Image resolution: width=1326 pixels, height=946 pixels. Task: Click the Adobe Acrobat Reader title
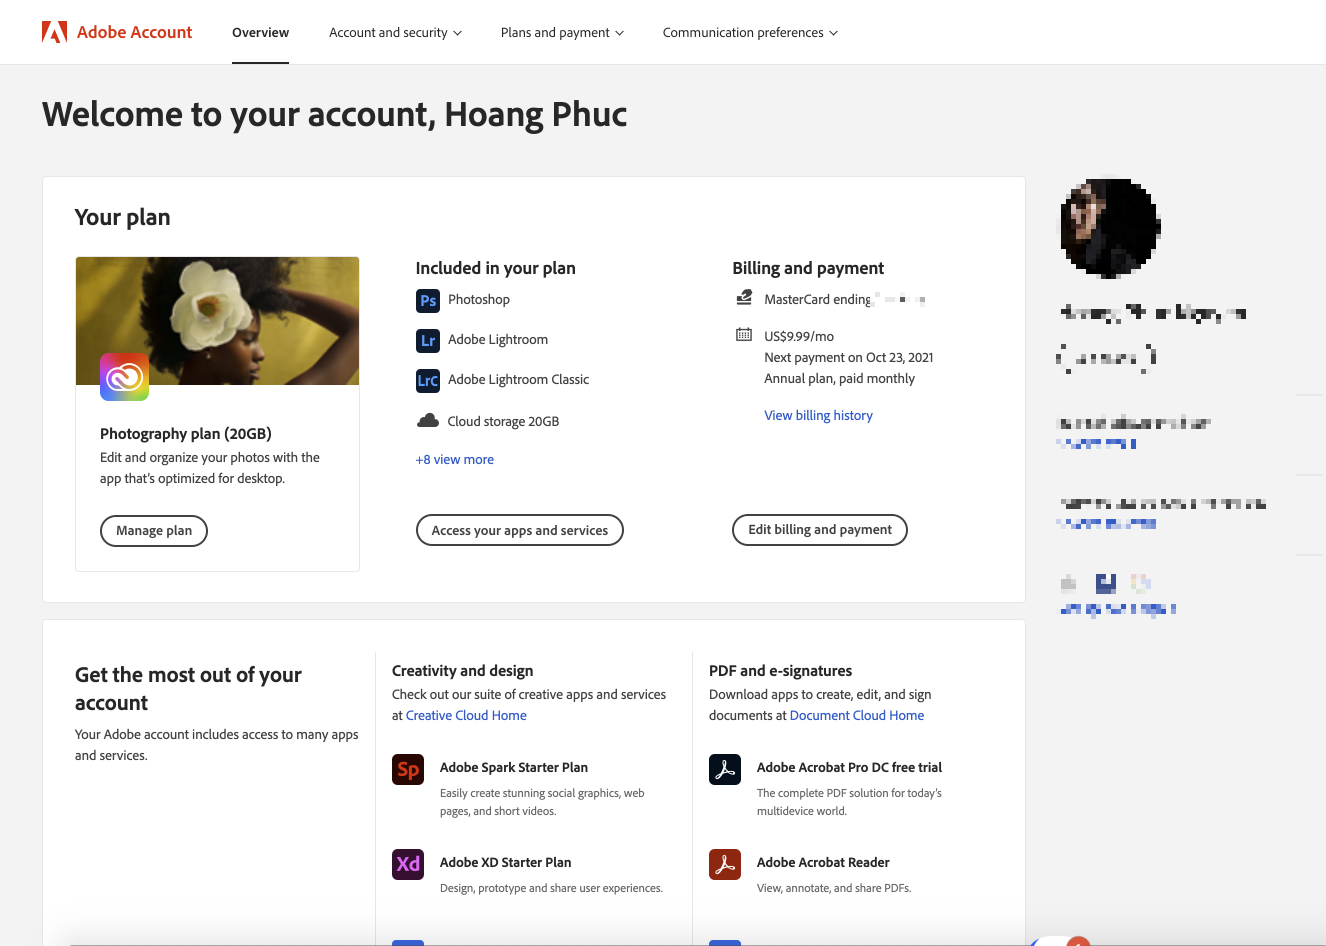[x=823, y=862]
